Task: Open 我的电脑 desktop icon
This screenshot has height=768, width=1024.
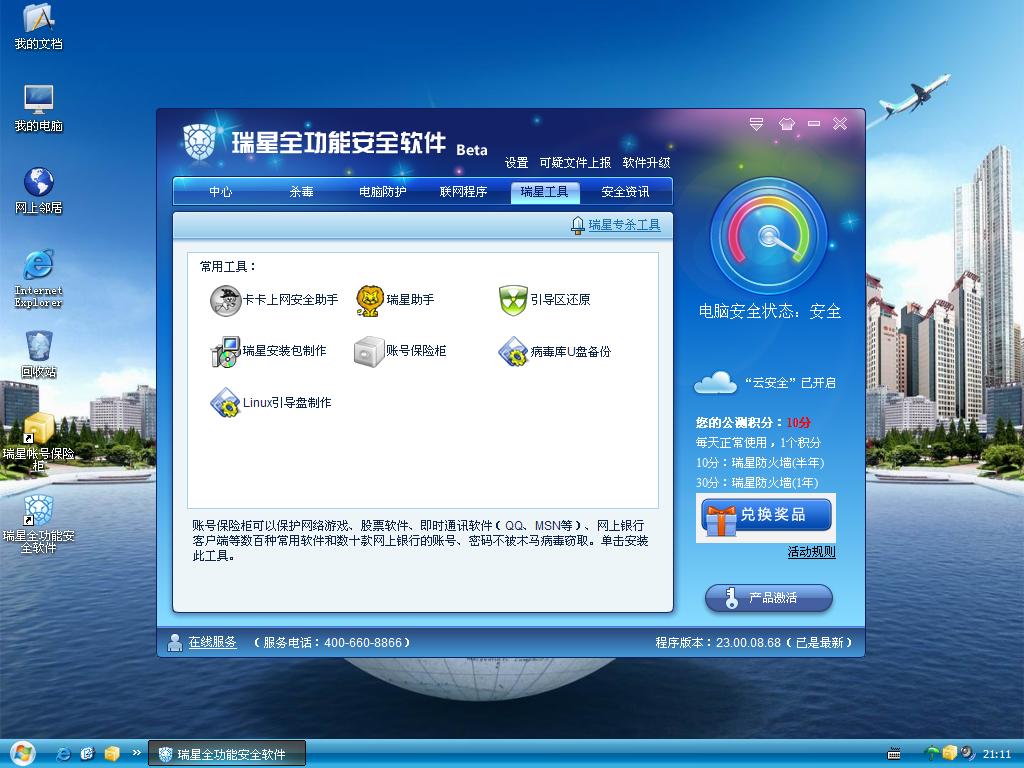Action: [39, 108]
